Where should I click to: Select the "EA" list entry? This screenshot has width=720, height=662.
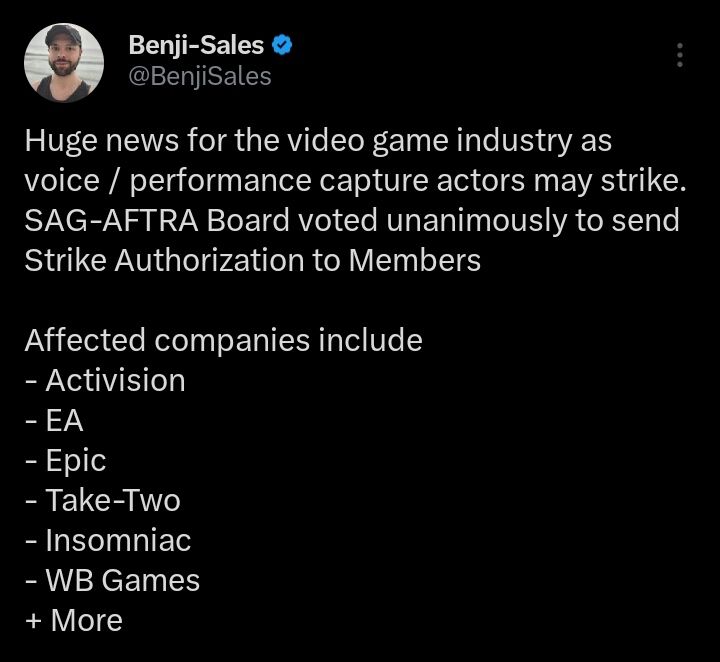[65, 420]
